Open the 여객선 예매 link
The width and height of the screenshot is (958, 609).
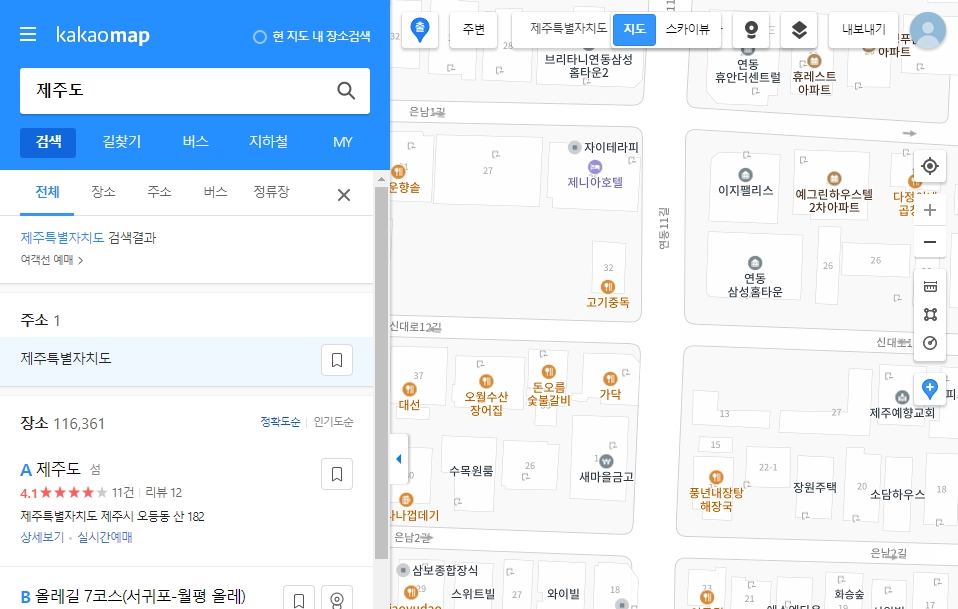tap(51, 260)
